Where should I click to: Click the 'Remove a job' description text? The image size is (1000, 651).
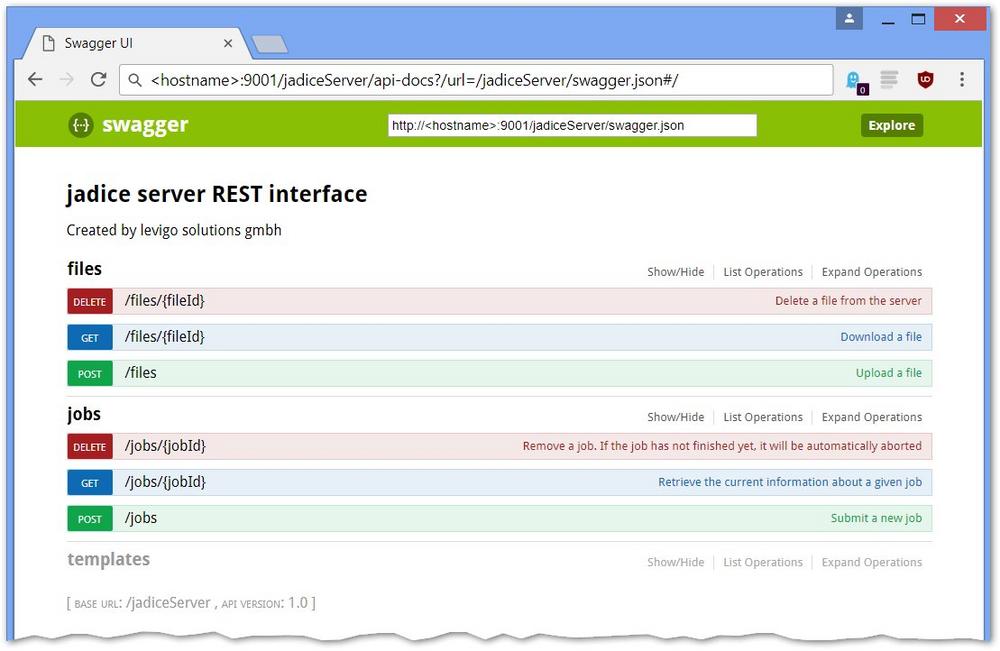722,446
